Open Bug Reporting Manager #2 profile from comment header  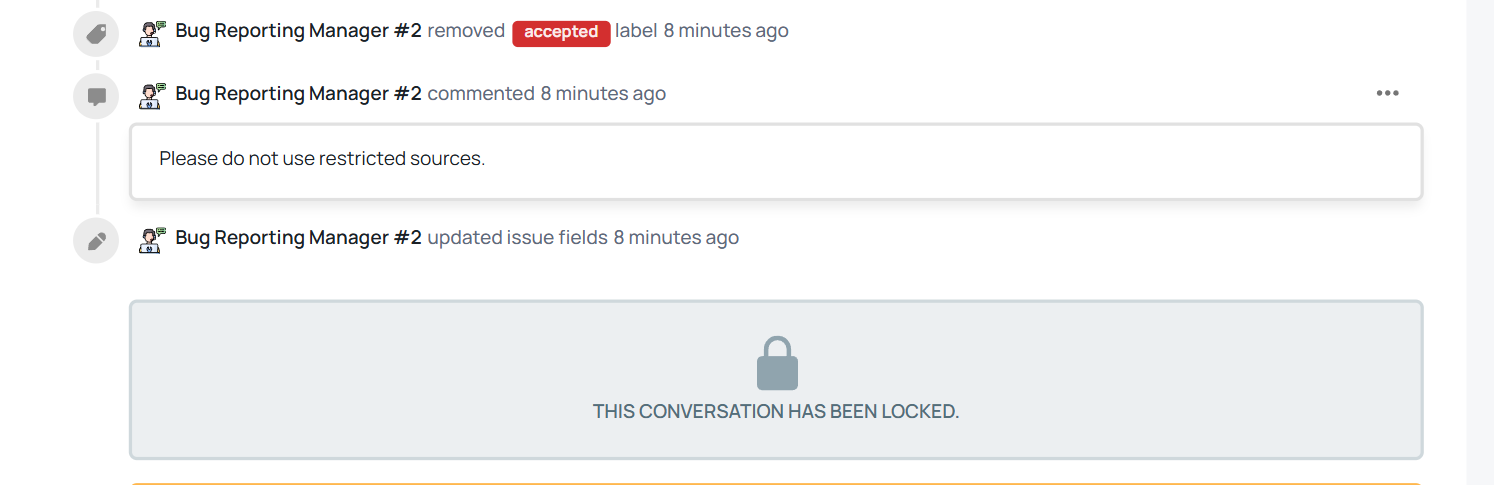[299, 94]
